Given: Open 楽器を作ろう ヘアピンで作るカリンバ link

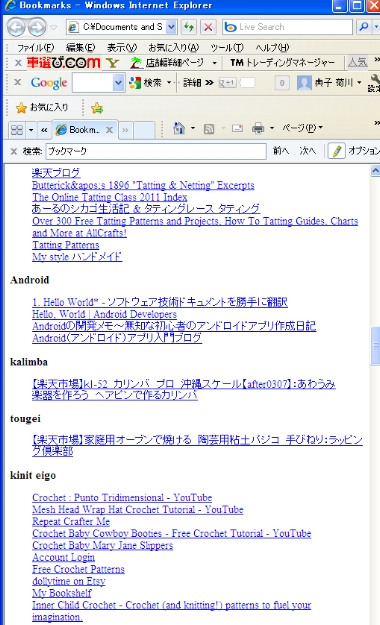Looking at the screenshot, I should pyautogui.click(x=115, y=395).
